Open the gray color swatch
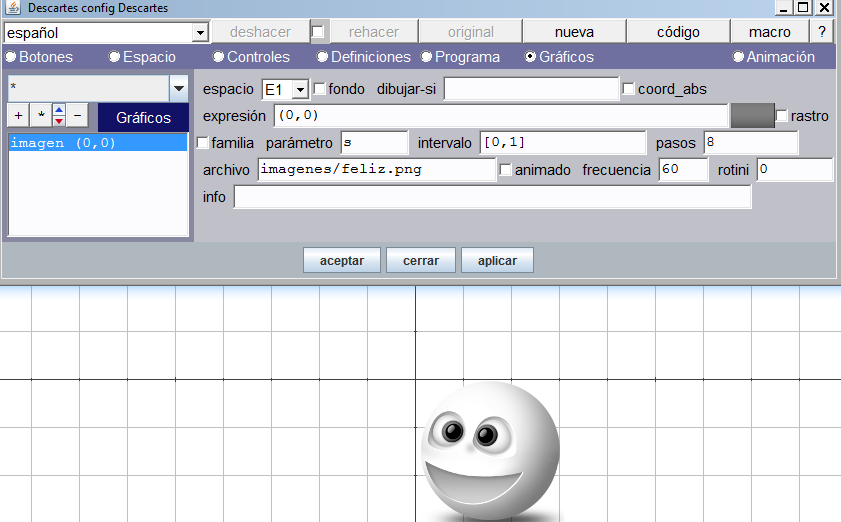Image resolution: width=841 pixels, height=522 pixels. click(x=752, y=116)
